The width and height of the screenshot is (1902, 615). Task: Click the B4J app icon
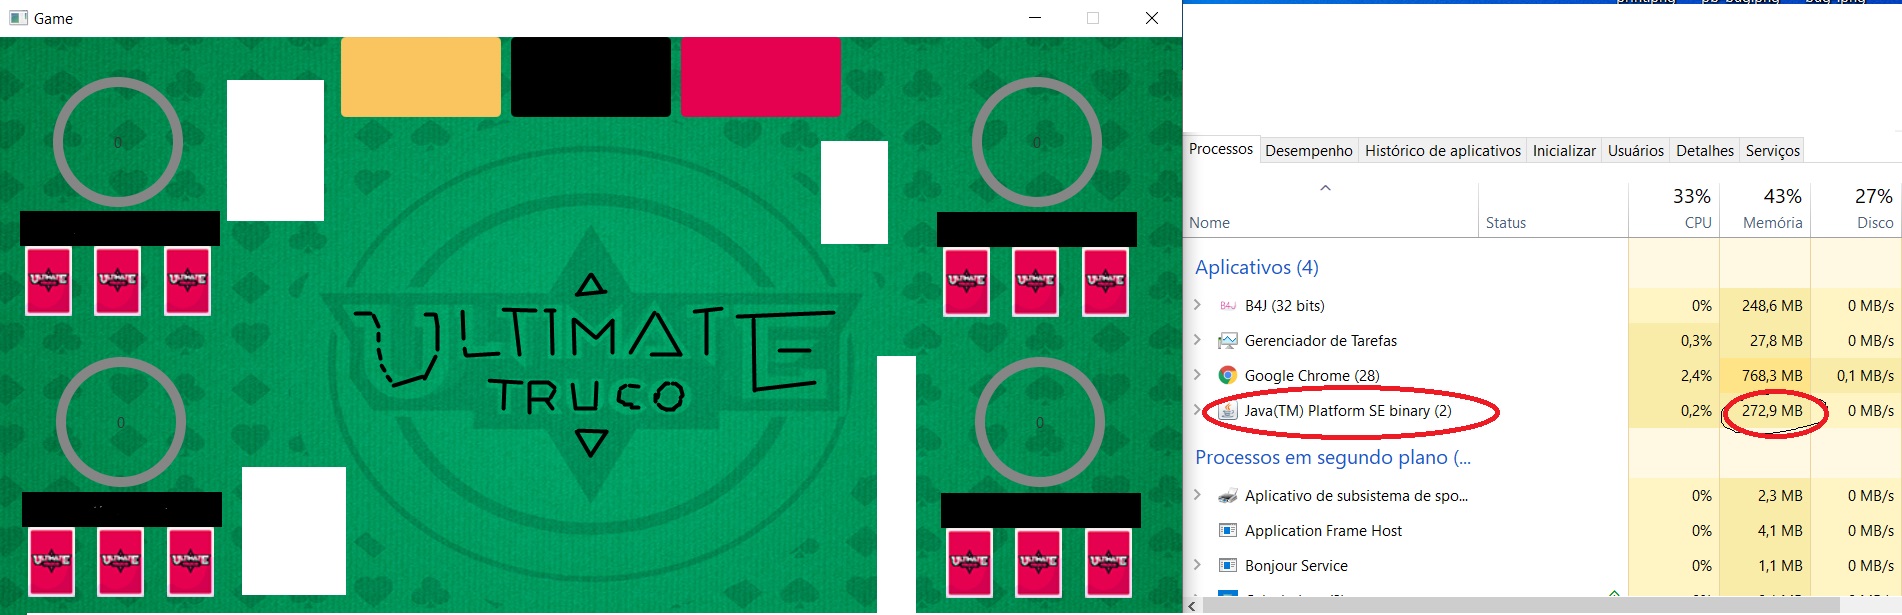(1228, 306)
